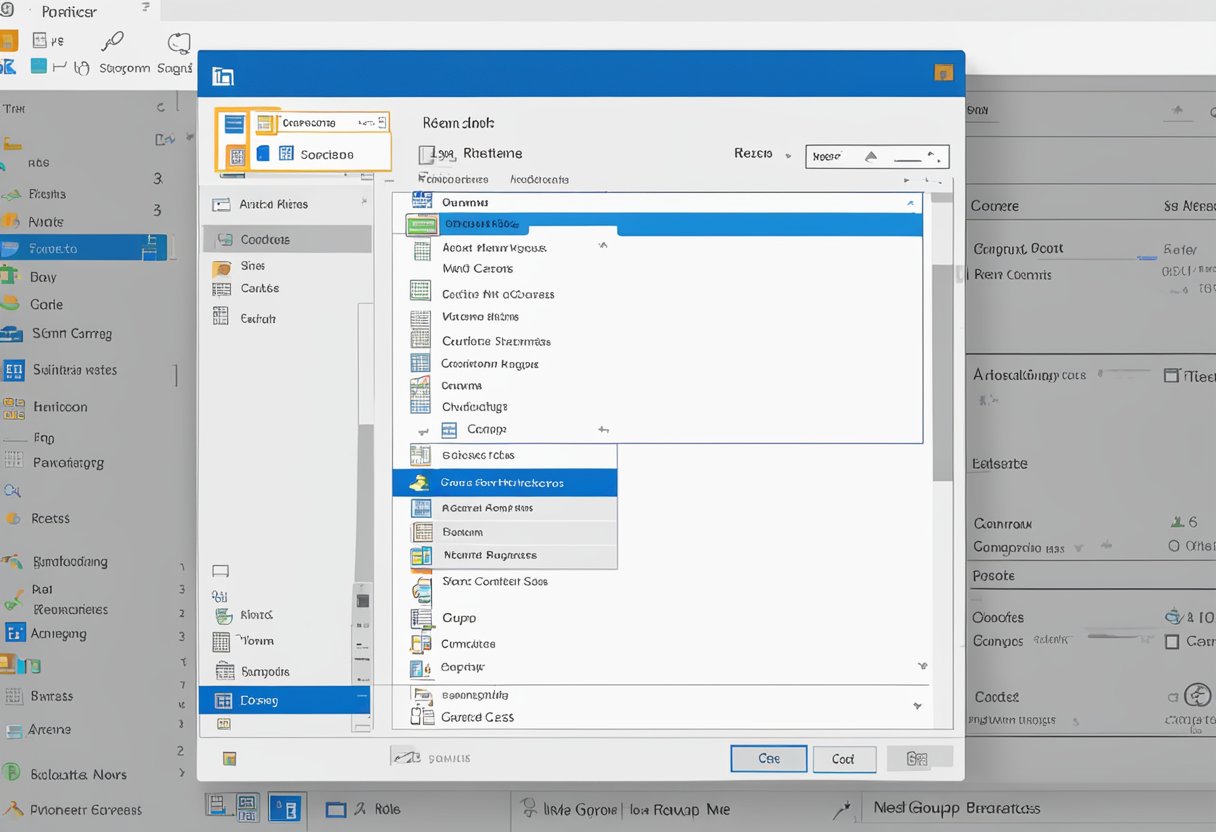The height and width of the screenshot is (832, 1216).
Task: Collapse the list group using the up chevron
Action: click(911, 201)
